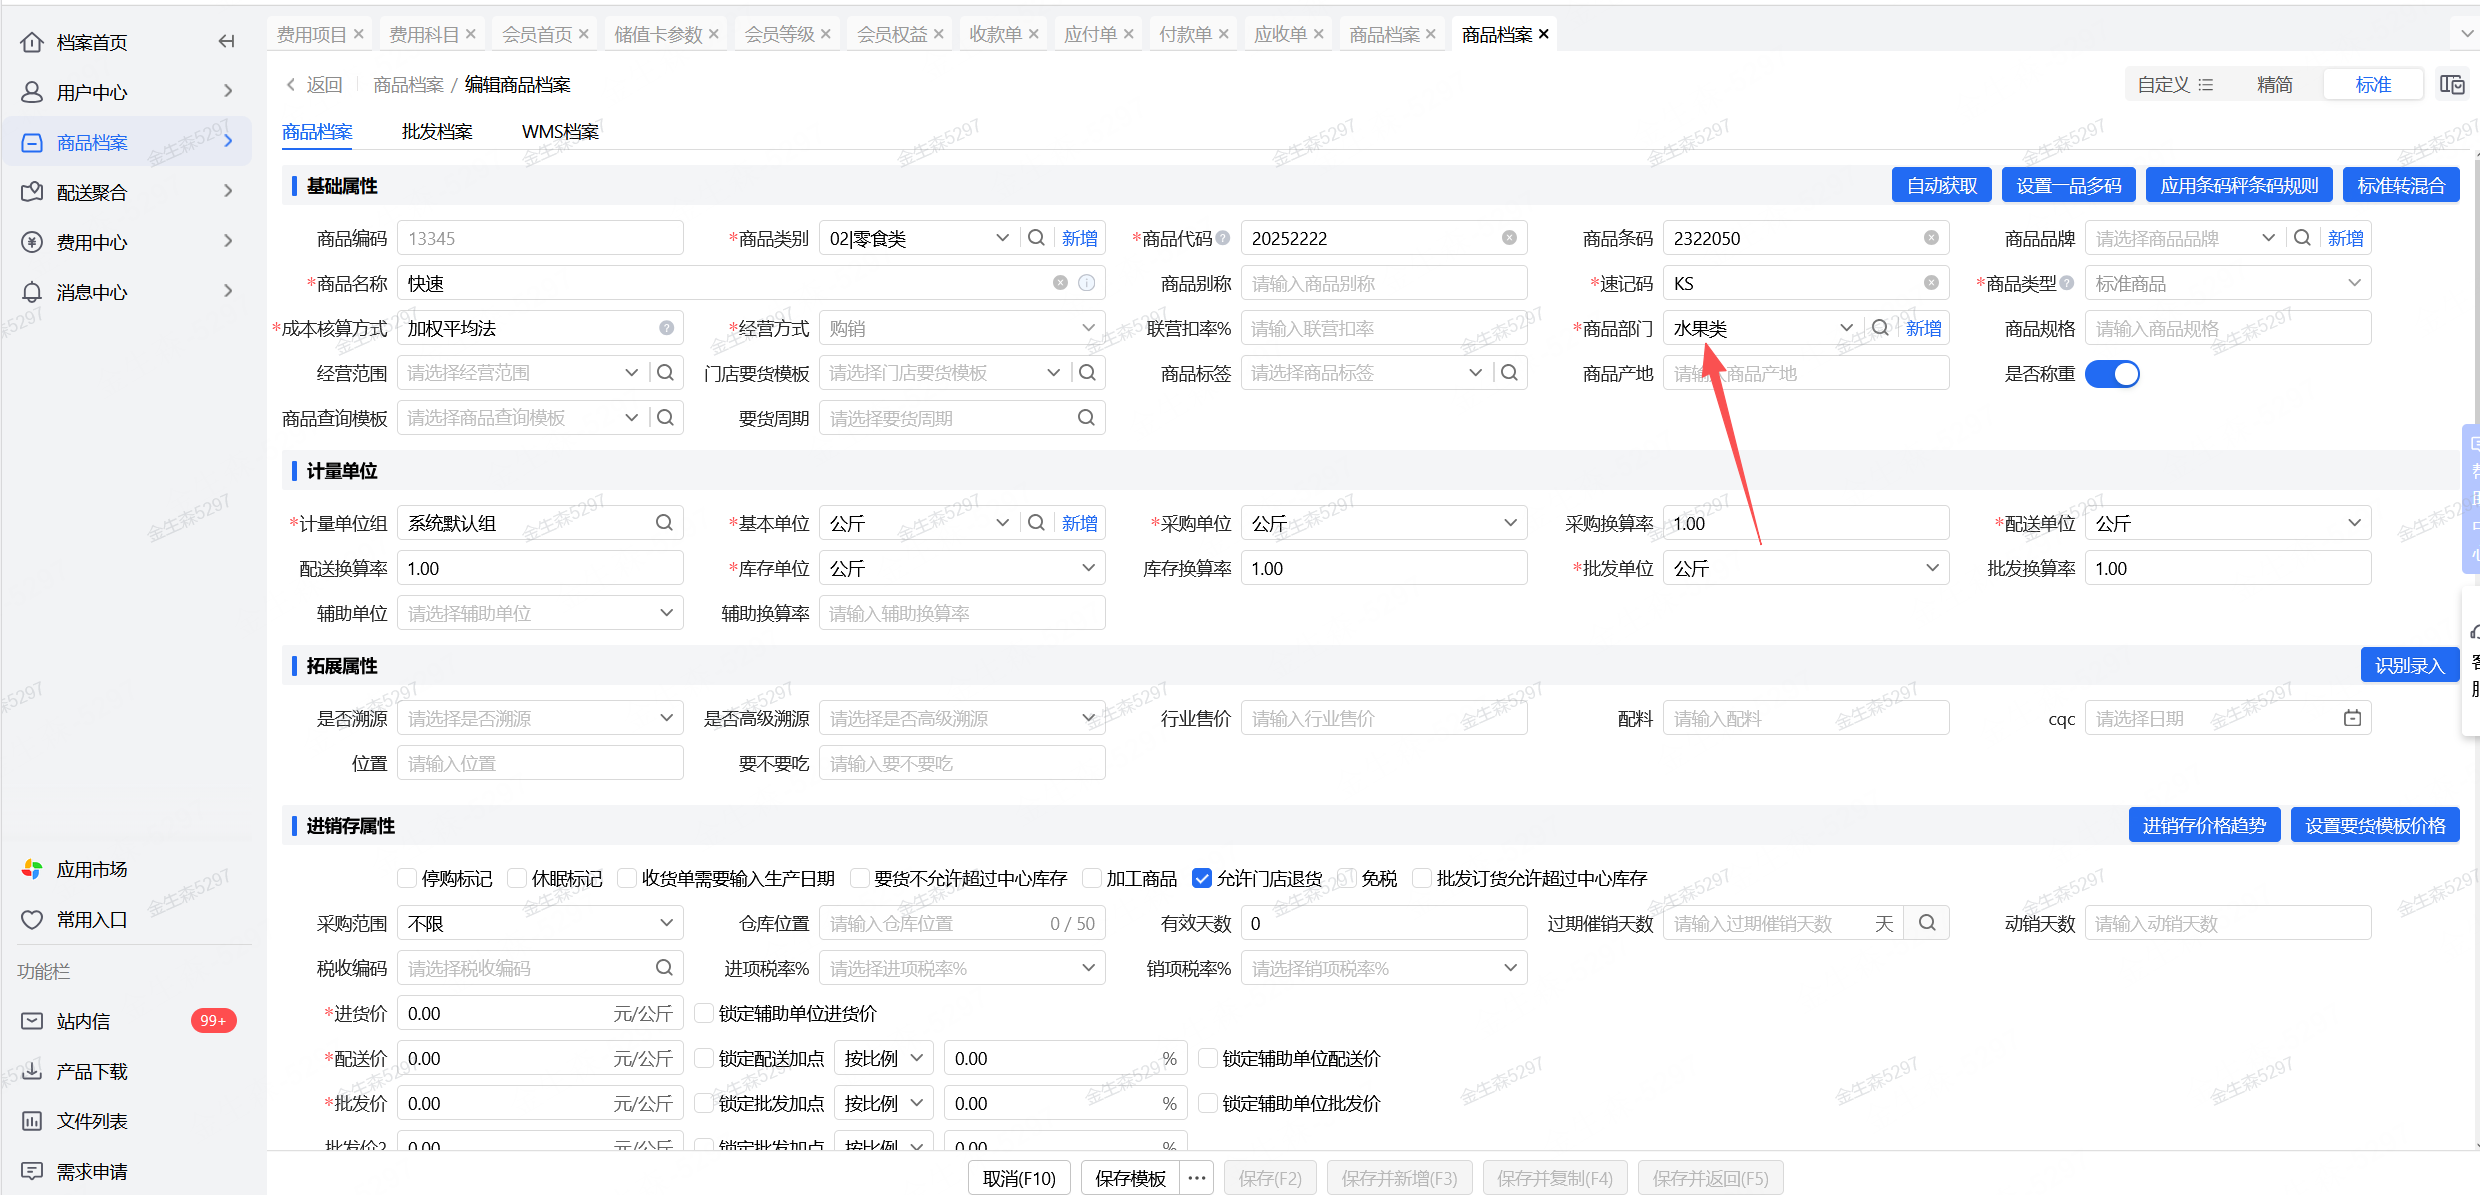Viewport: 2480px width, 1195px height.
Task: Click the layout switch icon beside 标准
Action: [x=2451, y=85]
